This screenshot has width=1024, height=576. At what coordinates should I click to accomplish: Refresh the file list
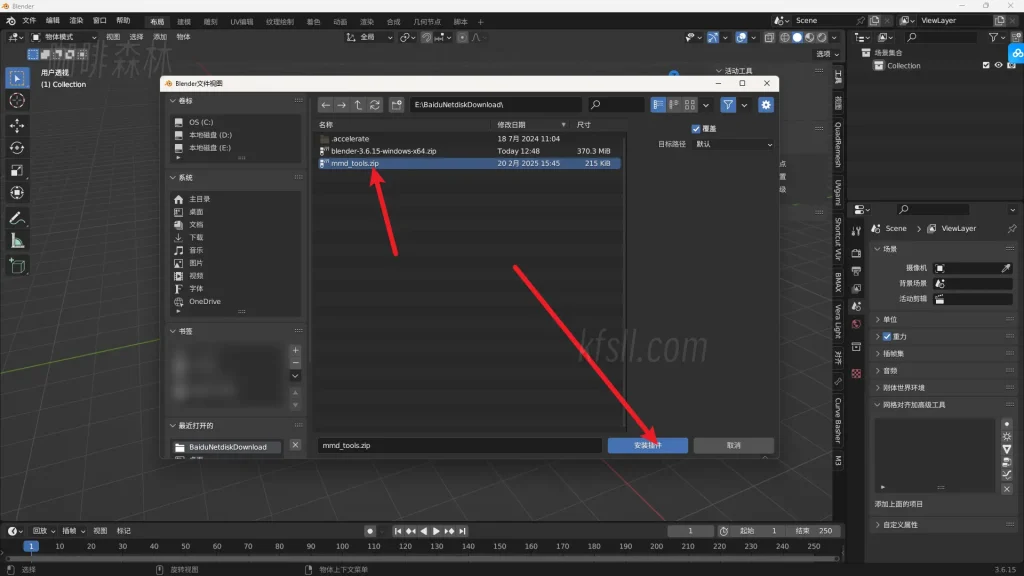tap(375, 105)
